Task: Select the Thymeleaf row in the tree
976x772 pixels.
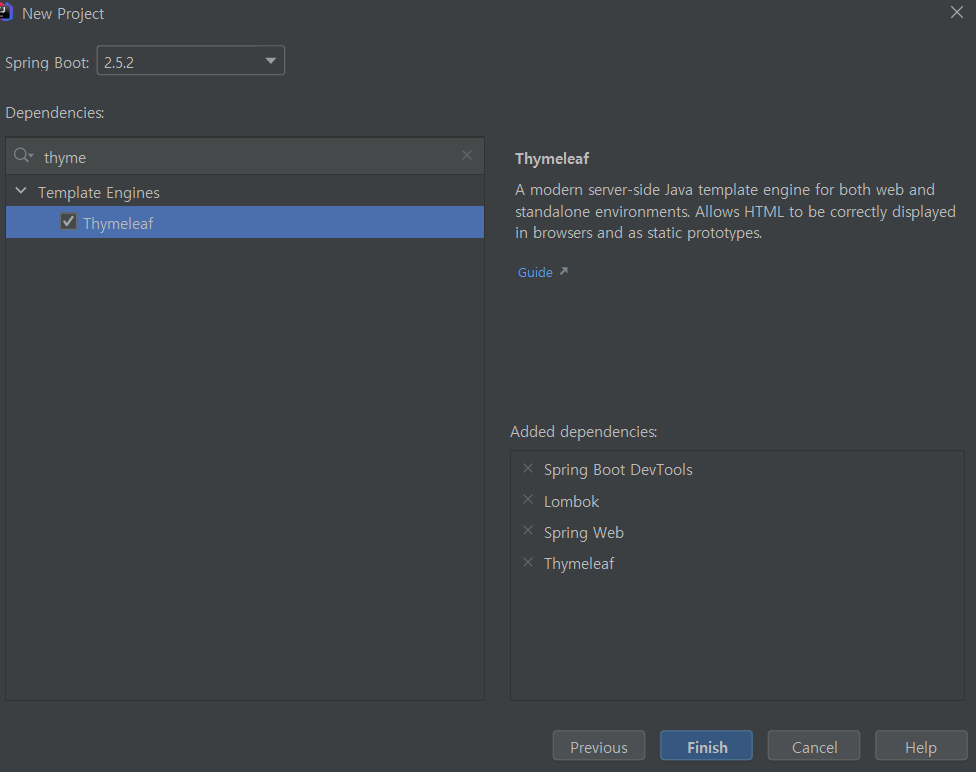Action: (x=245, y=222)
